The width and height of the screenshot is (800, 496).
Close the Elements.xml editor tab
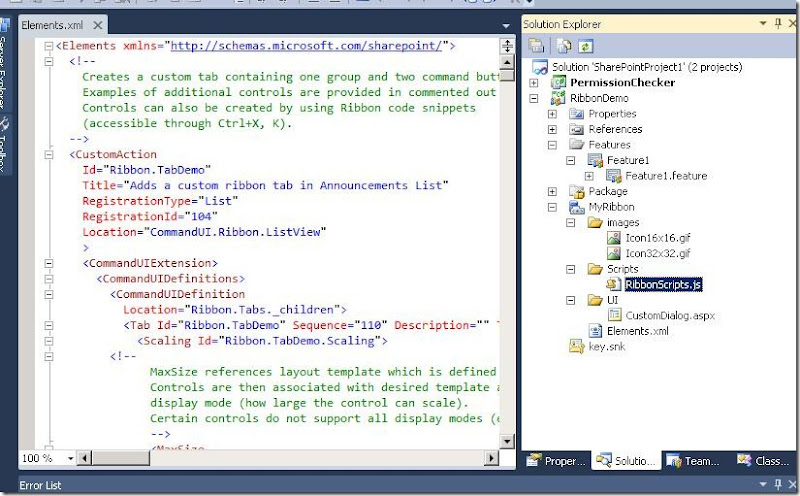(97, 24)
